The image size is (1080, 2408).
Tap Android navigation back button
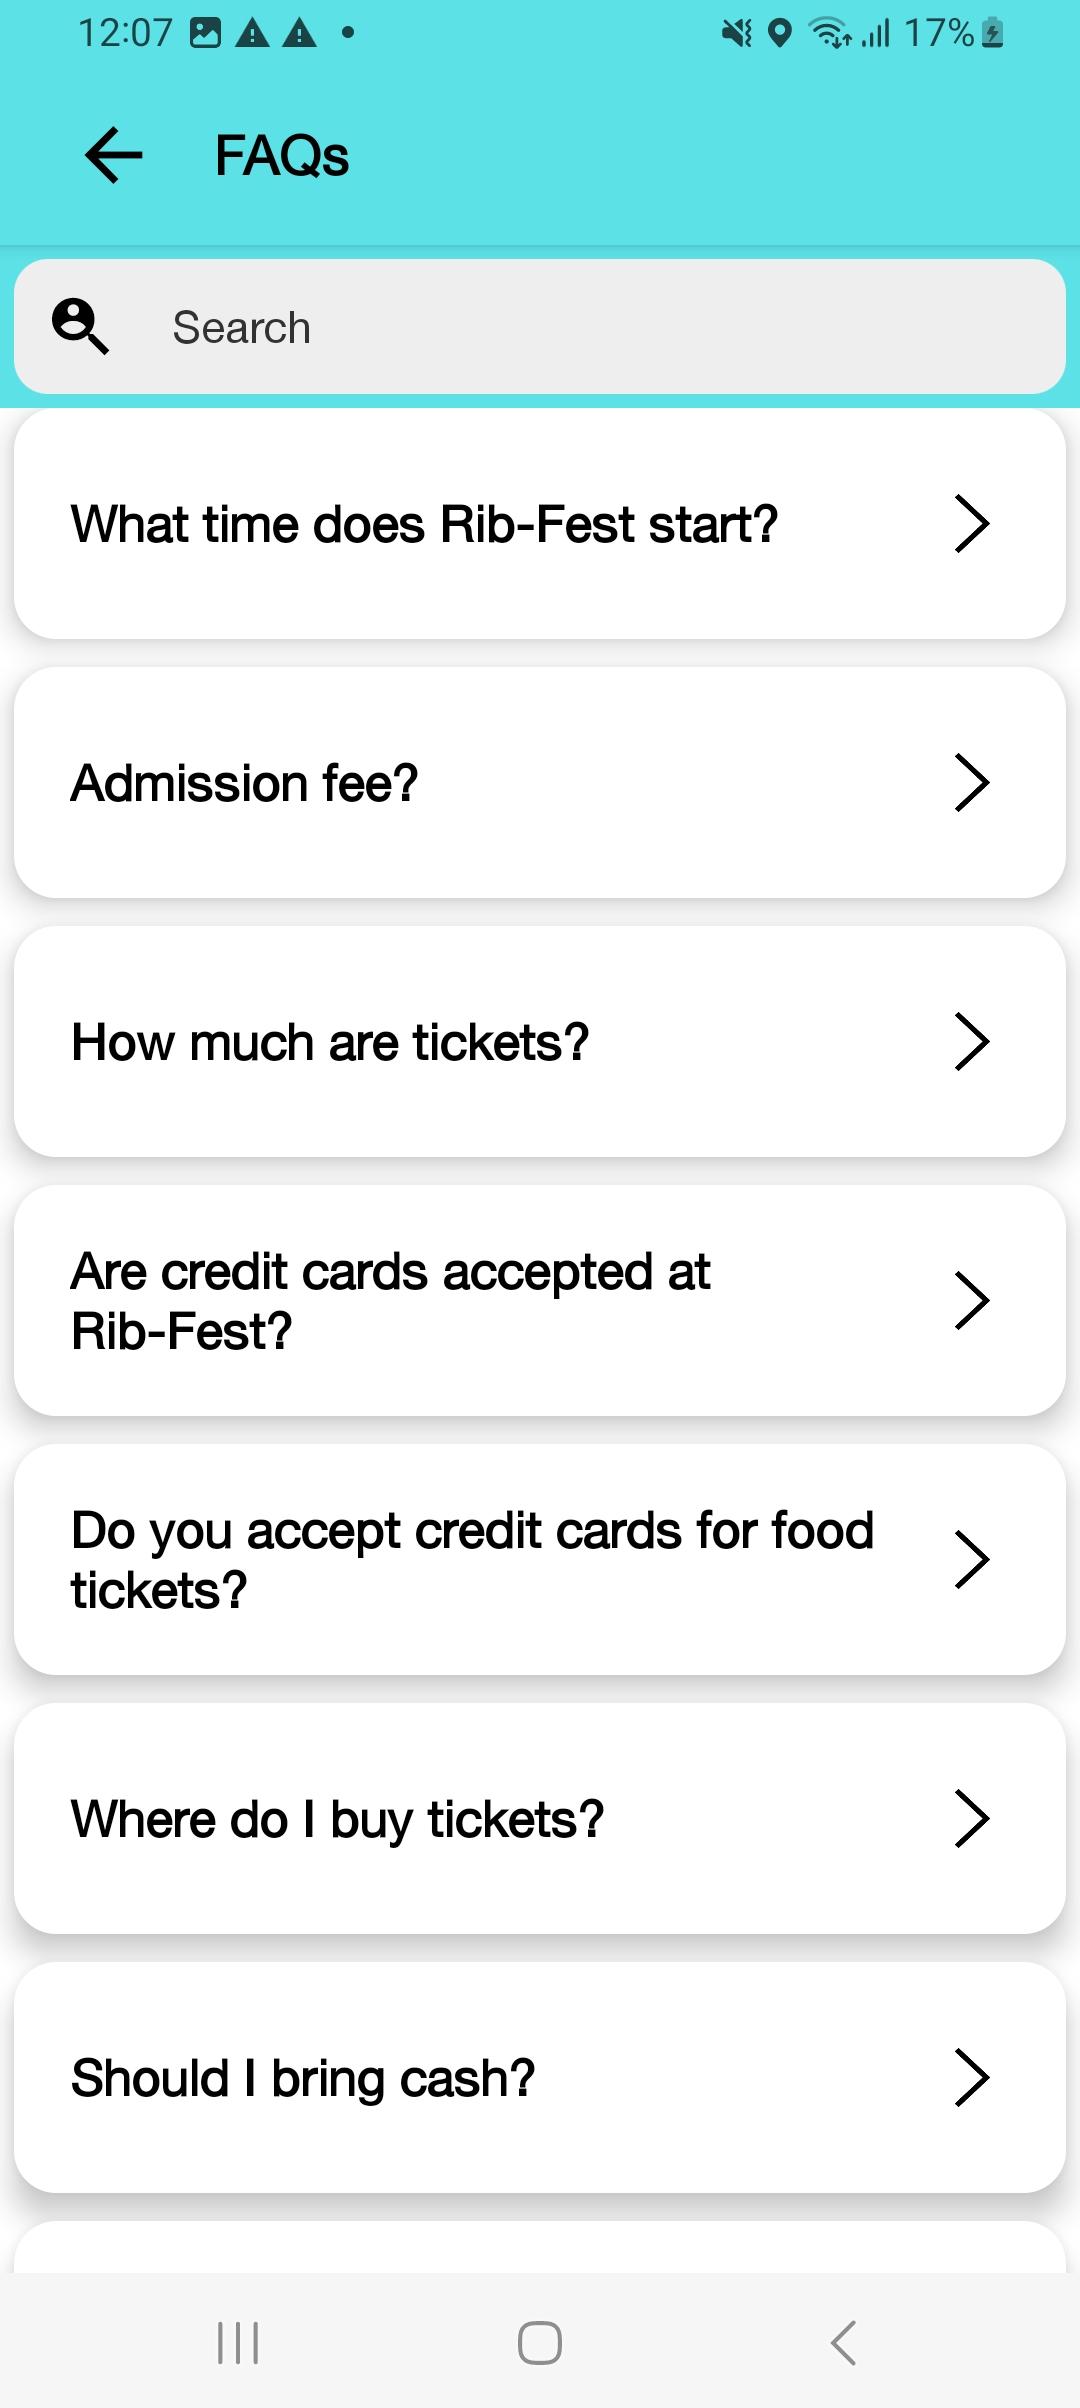(843, 2342)
